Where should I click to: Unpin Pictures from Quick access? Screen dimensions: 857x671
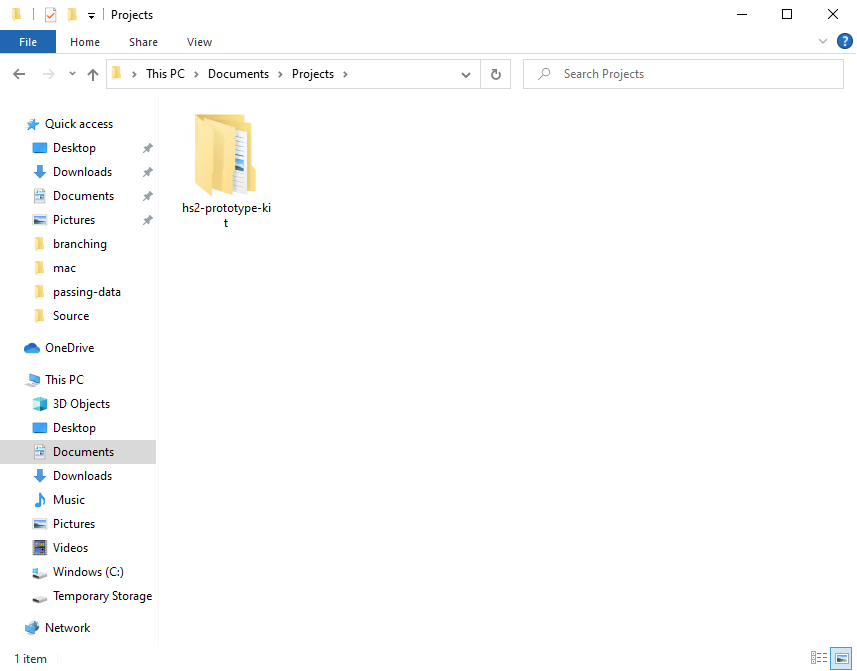147,219
